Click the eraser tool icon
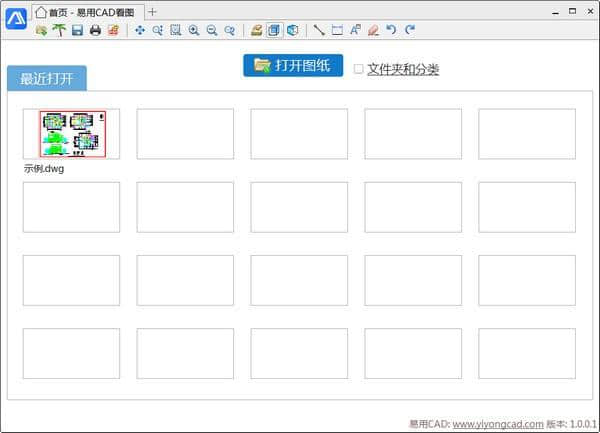The width and height of the screenshot is (600, 433). pyautogui.click(x=373, y=31)
